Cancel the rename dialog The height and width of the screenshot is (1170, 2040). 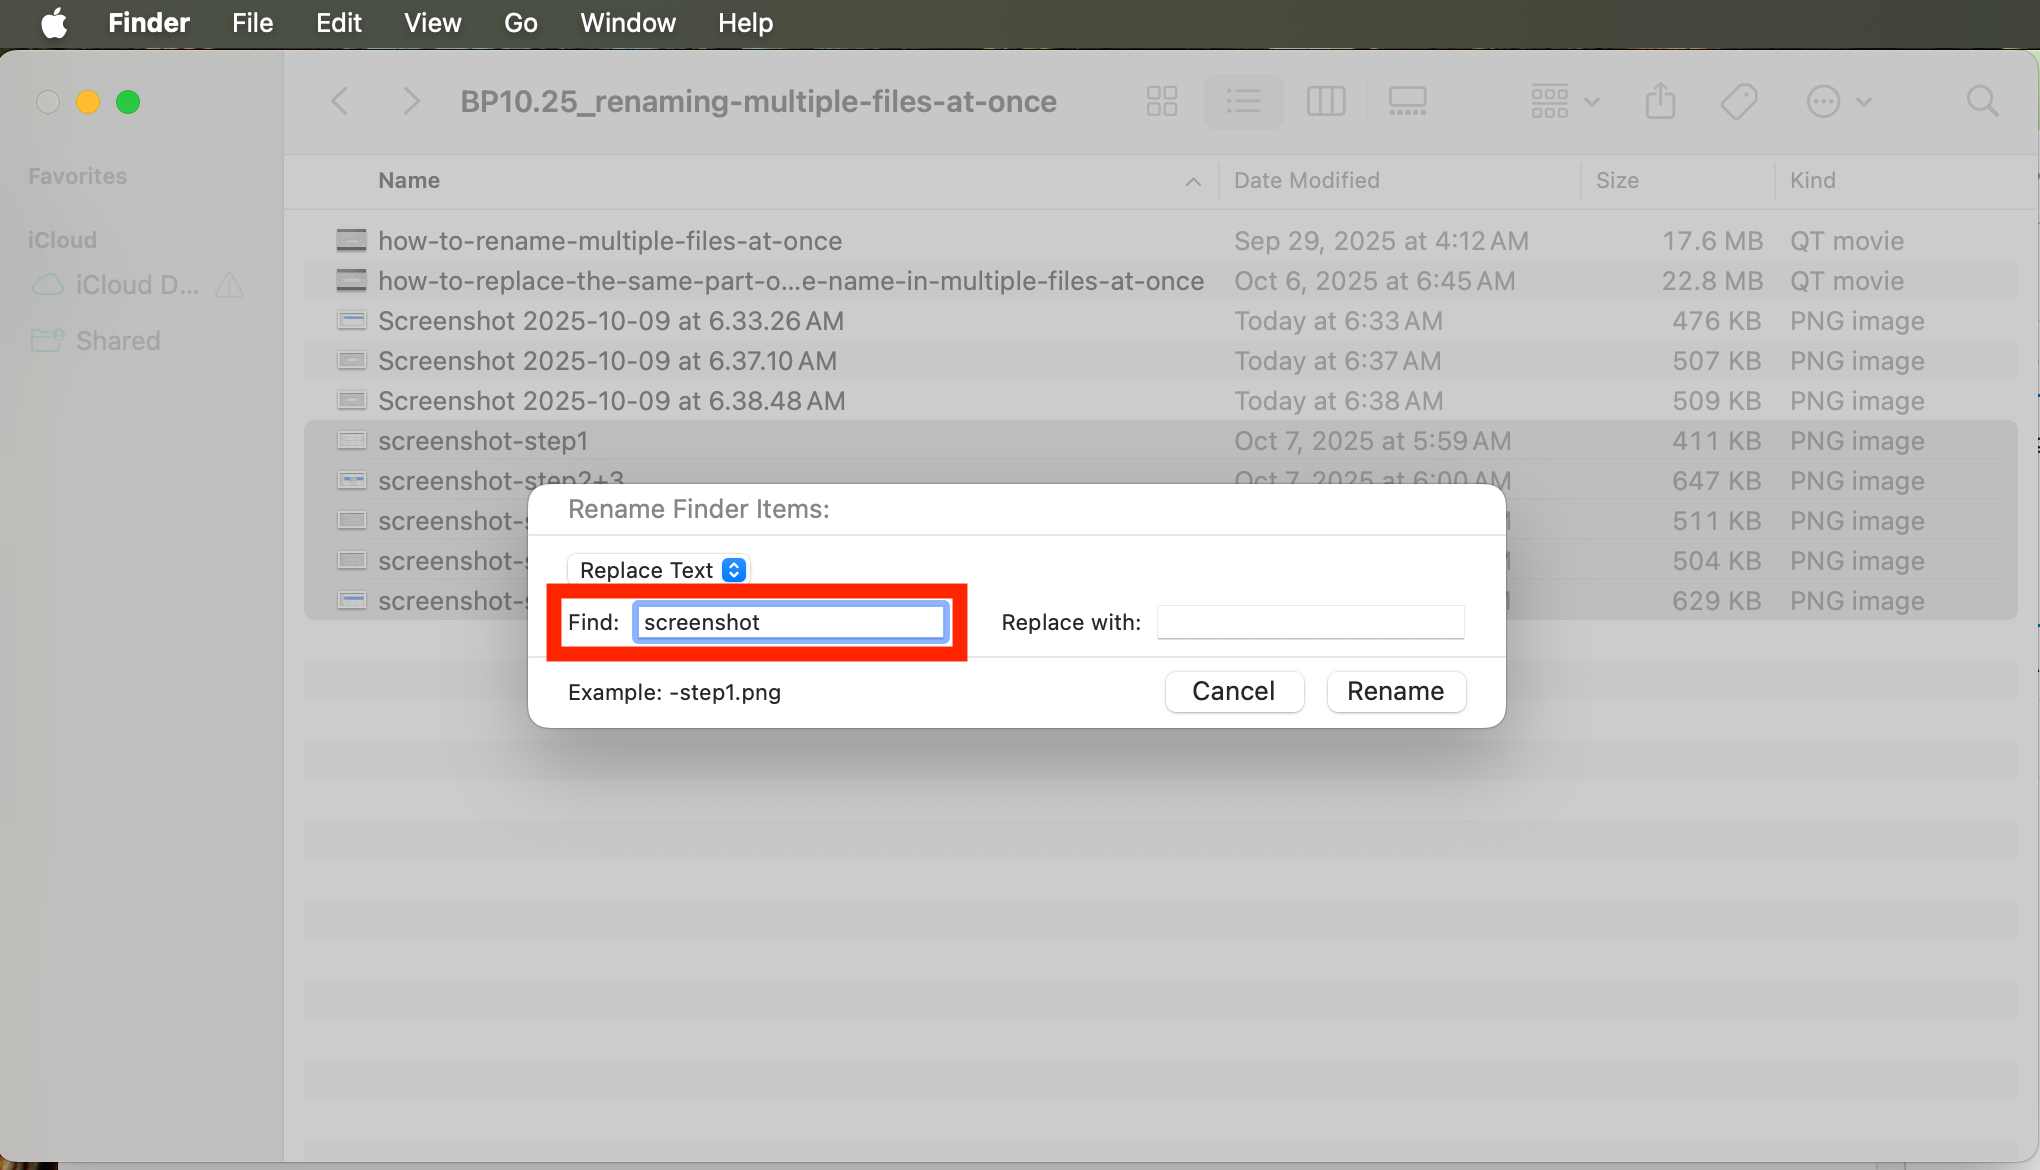point(1233,691)
